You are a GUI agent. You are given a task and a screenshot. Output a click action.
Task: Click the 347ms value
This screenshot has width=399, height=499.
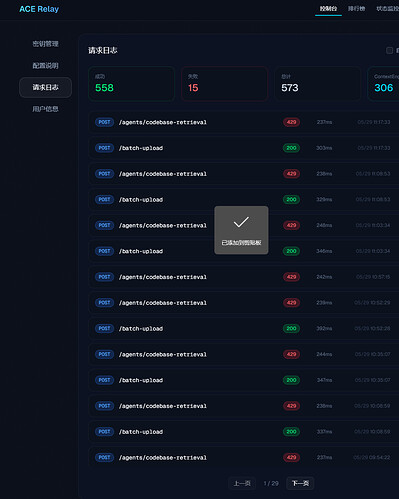[324, 380]
